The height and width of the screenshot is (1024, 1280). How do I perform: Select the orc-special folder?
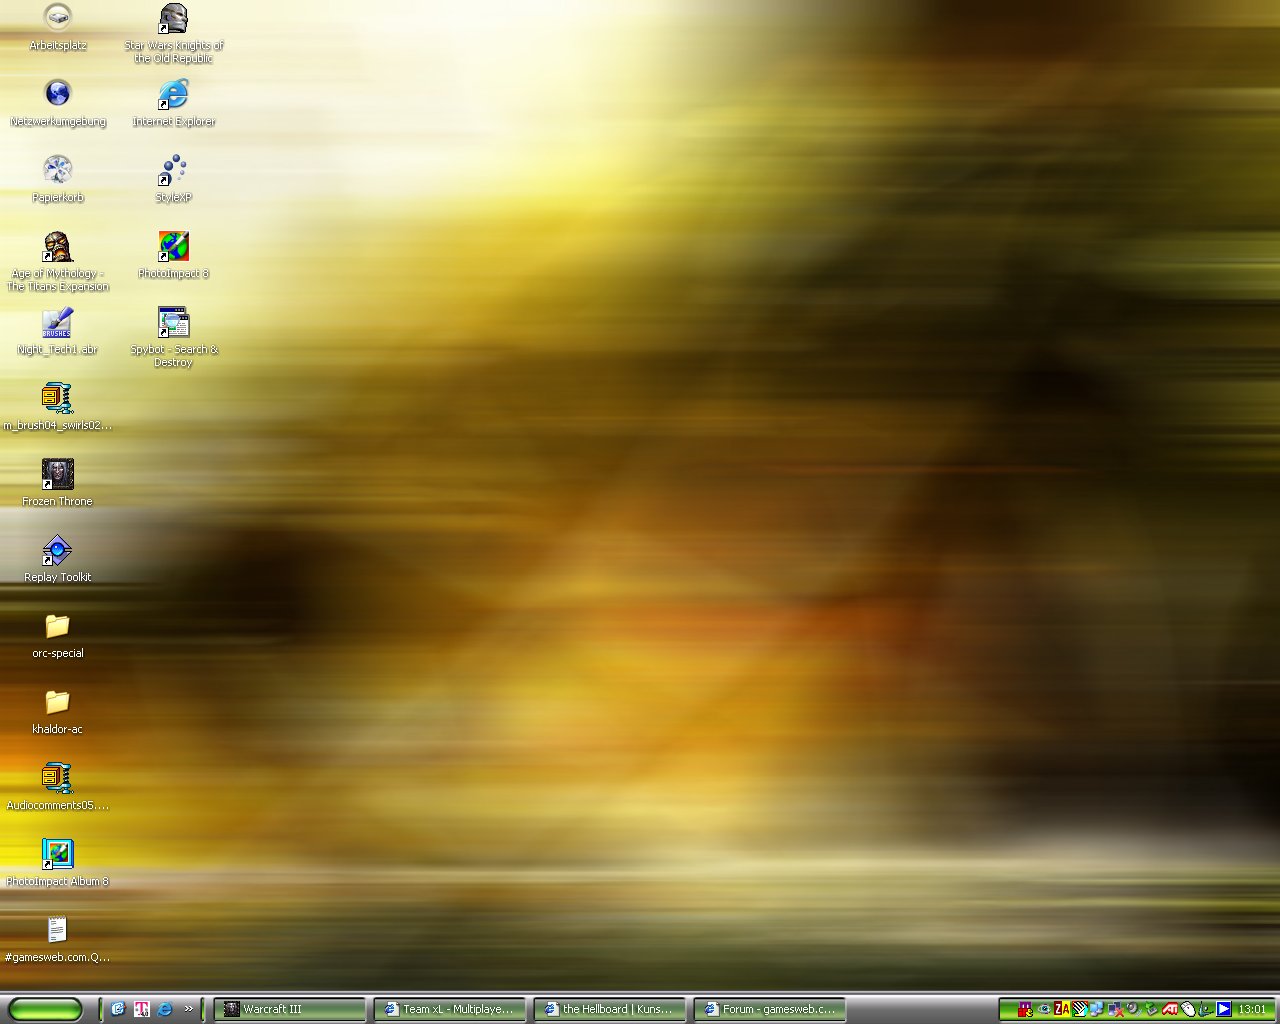(x=58, y=626)
